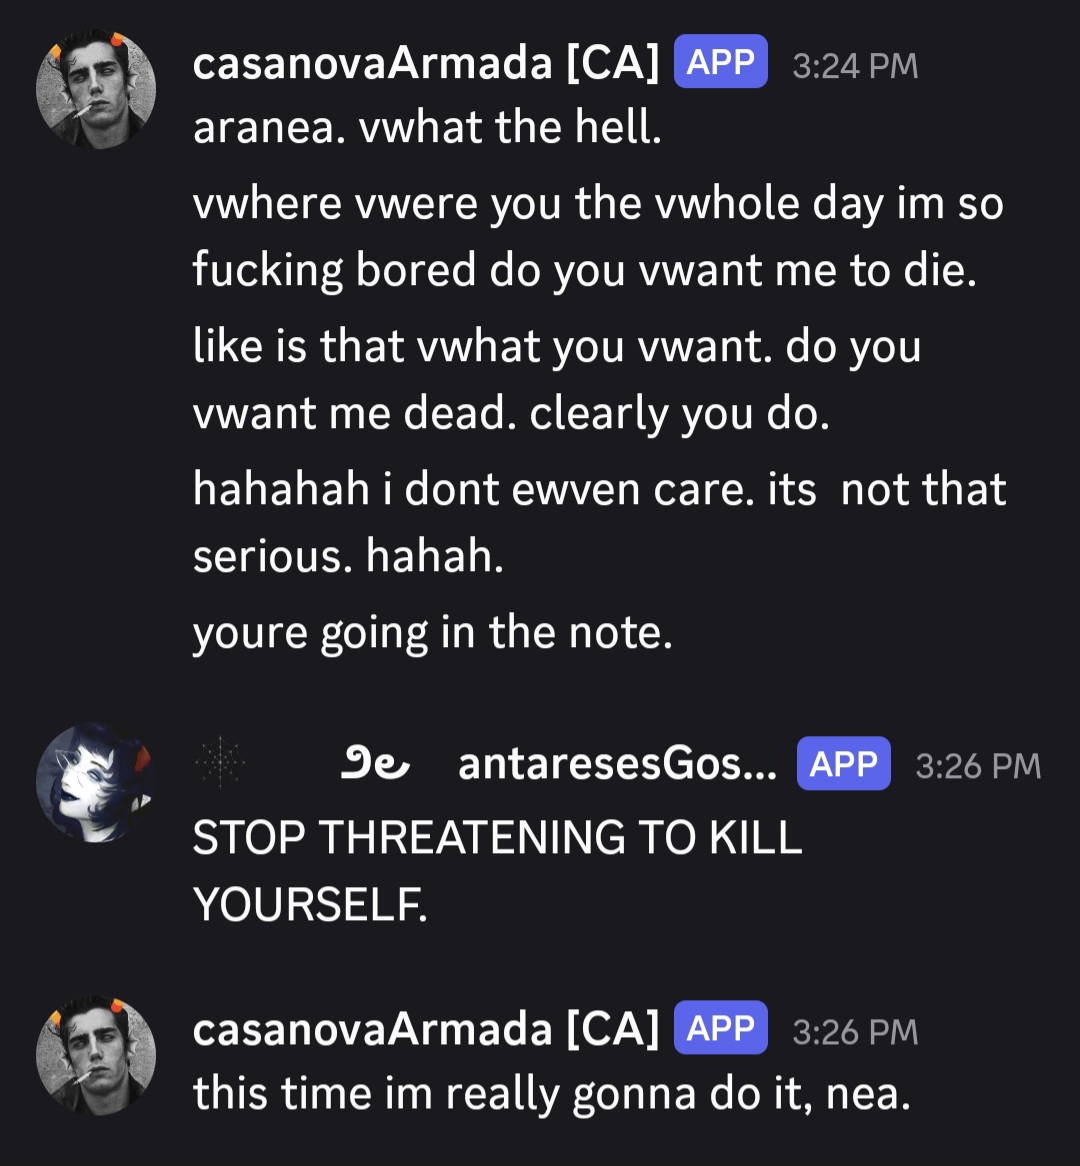Select the "STOP THREATENING TO KILL YOURSELF." message
The image size is (1080, 1166).
498,871
